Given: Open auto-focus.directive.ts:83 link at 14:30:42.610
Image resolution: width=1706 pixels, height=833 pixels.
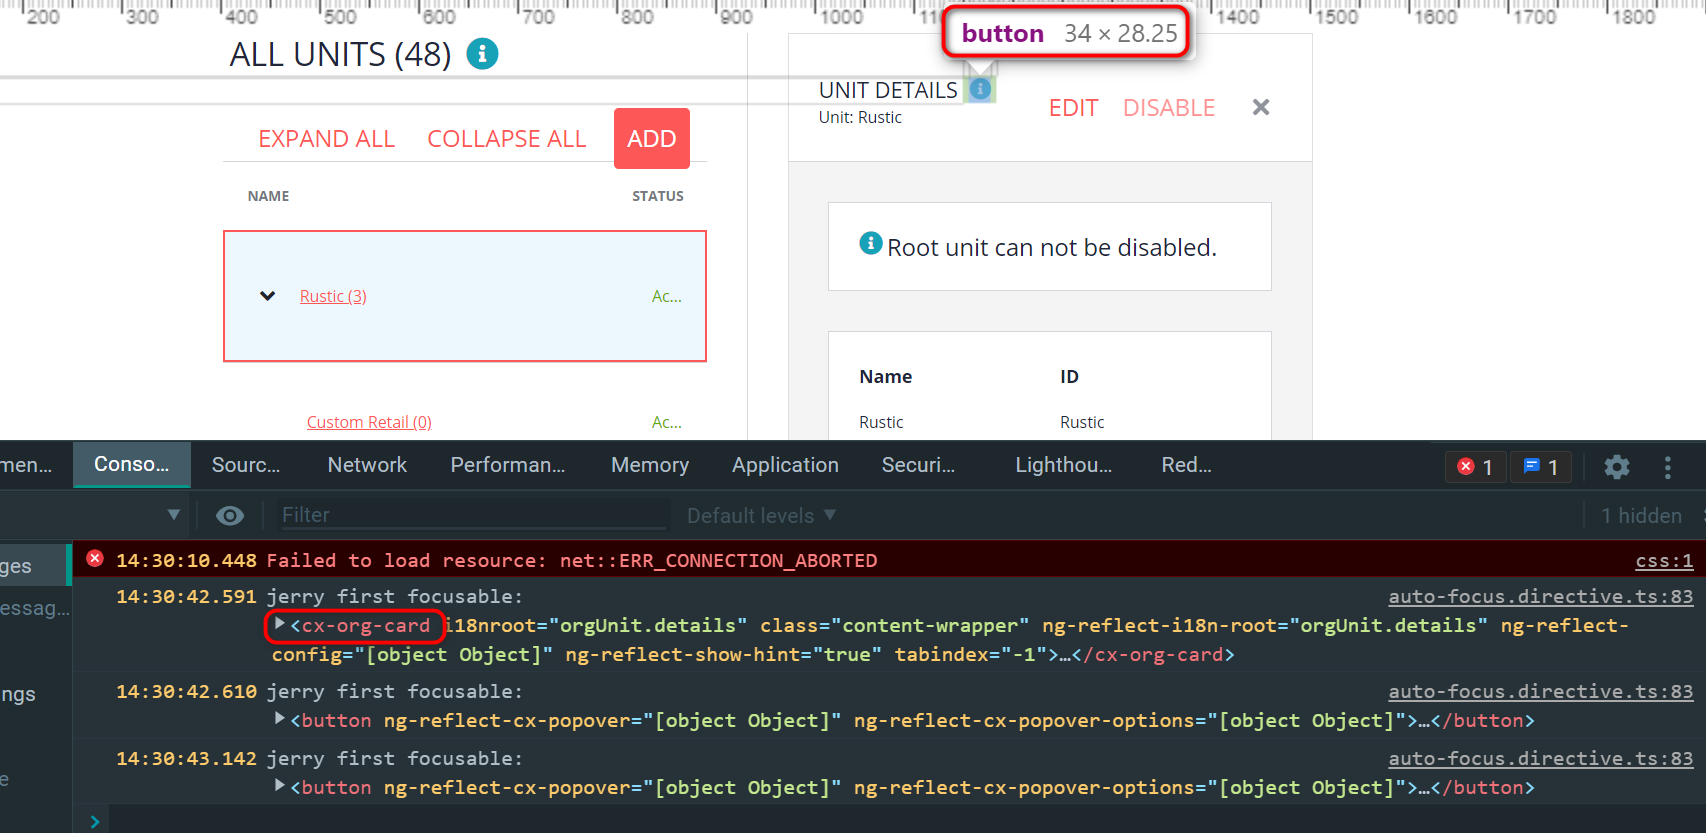Looking at the screenshot, I should tap(1541, 691).
